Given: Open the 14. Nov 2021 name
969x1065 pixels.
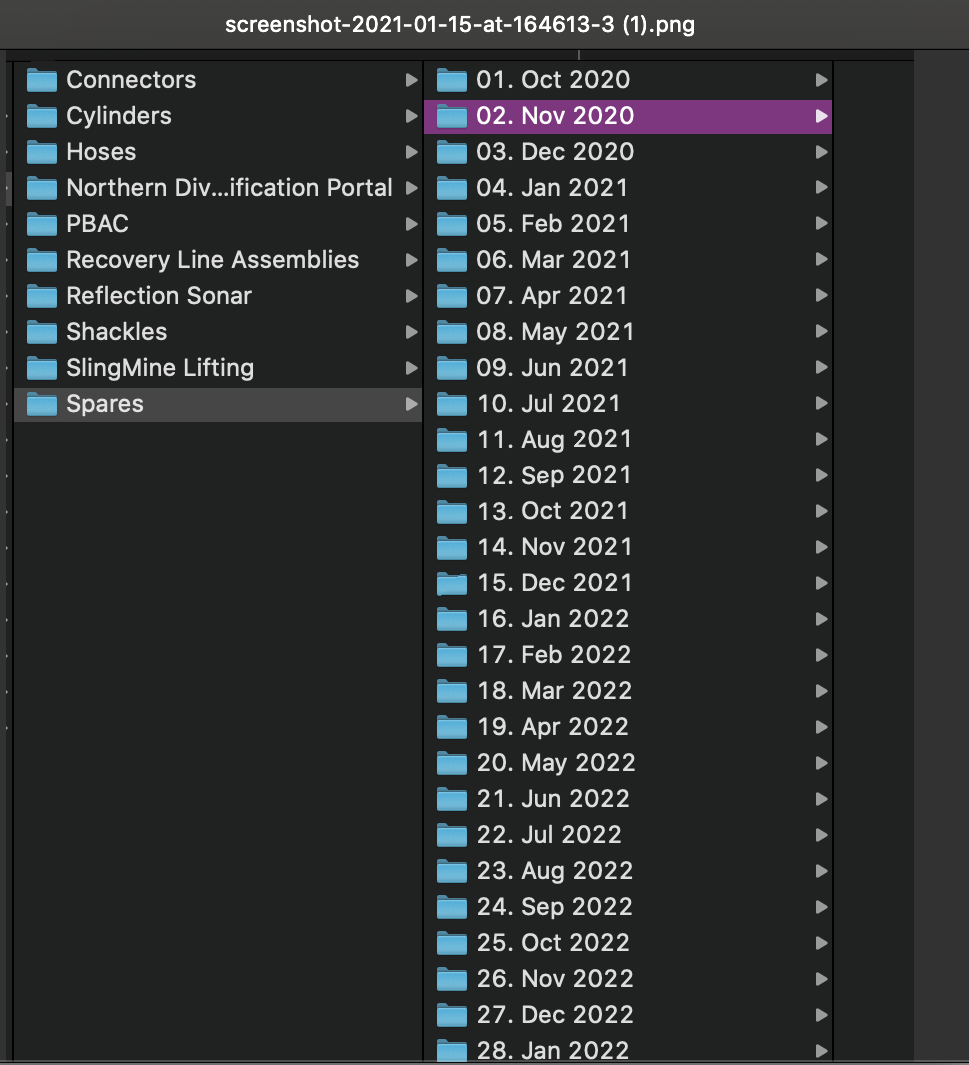Looking at the screenshot, I should [x=554, y=547].
